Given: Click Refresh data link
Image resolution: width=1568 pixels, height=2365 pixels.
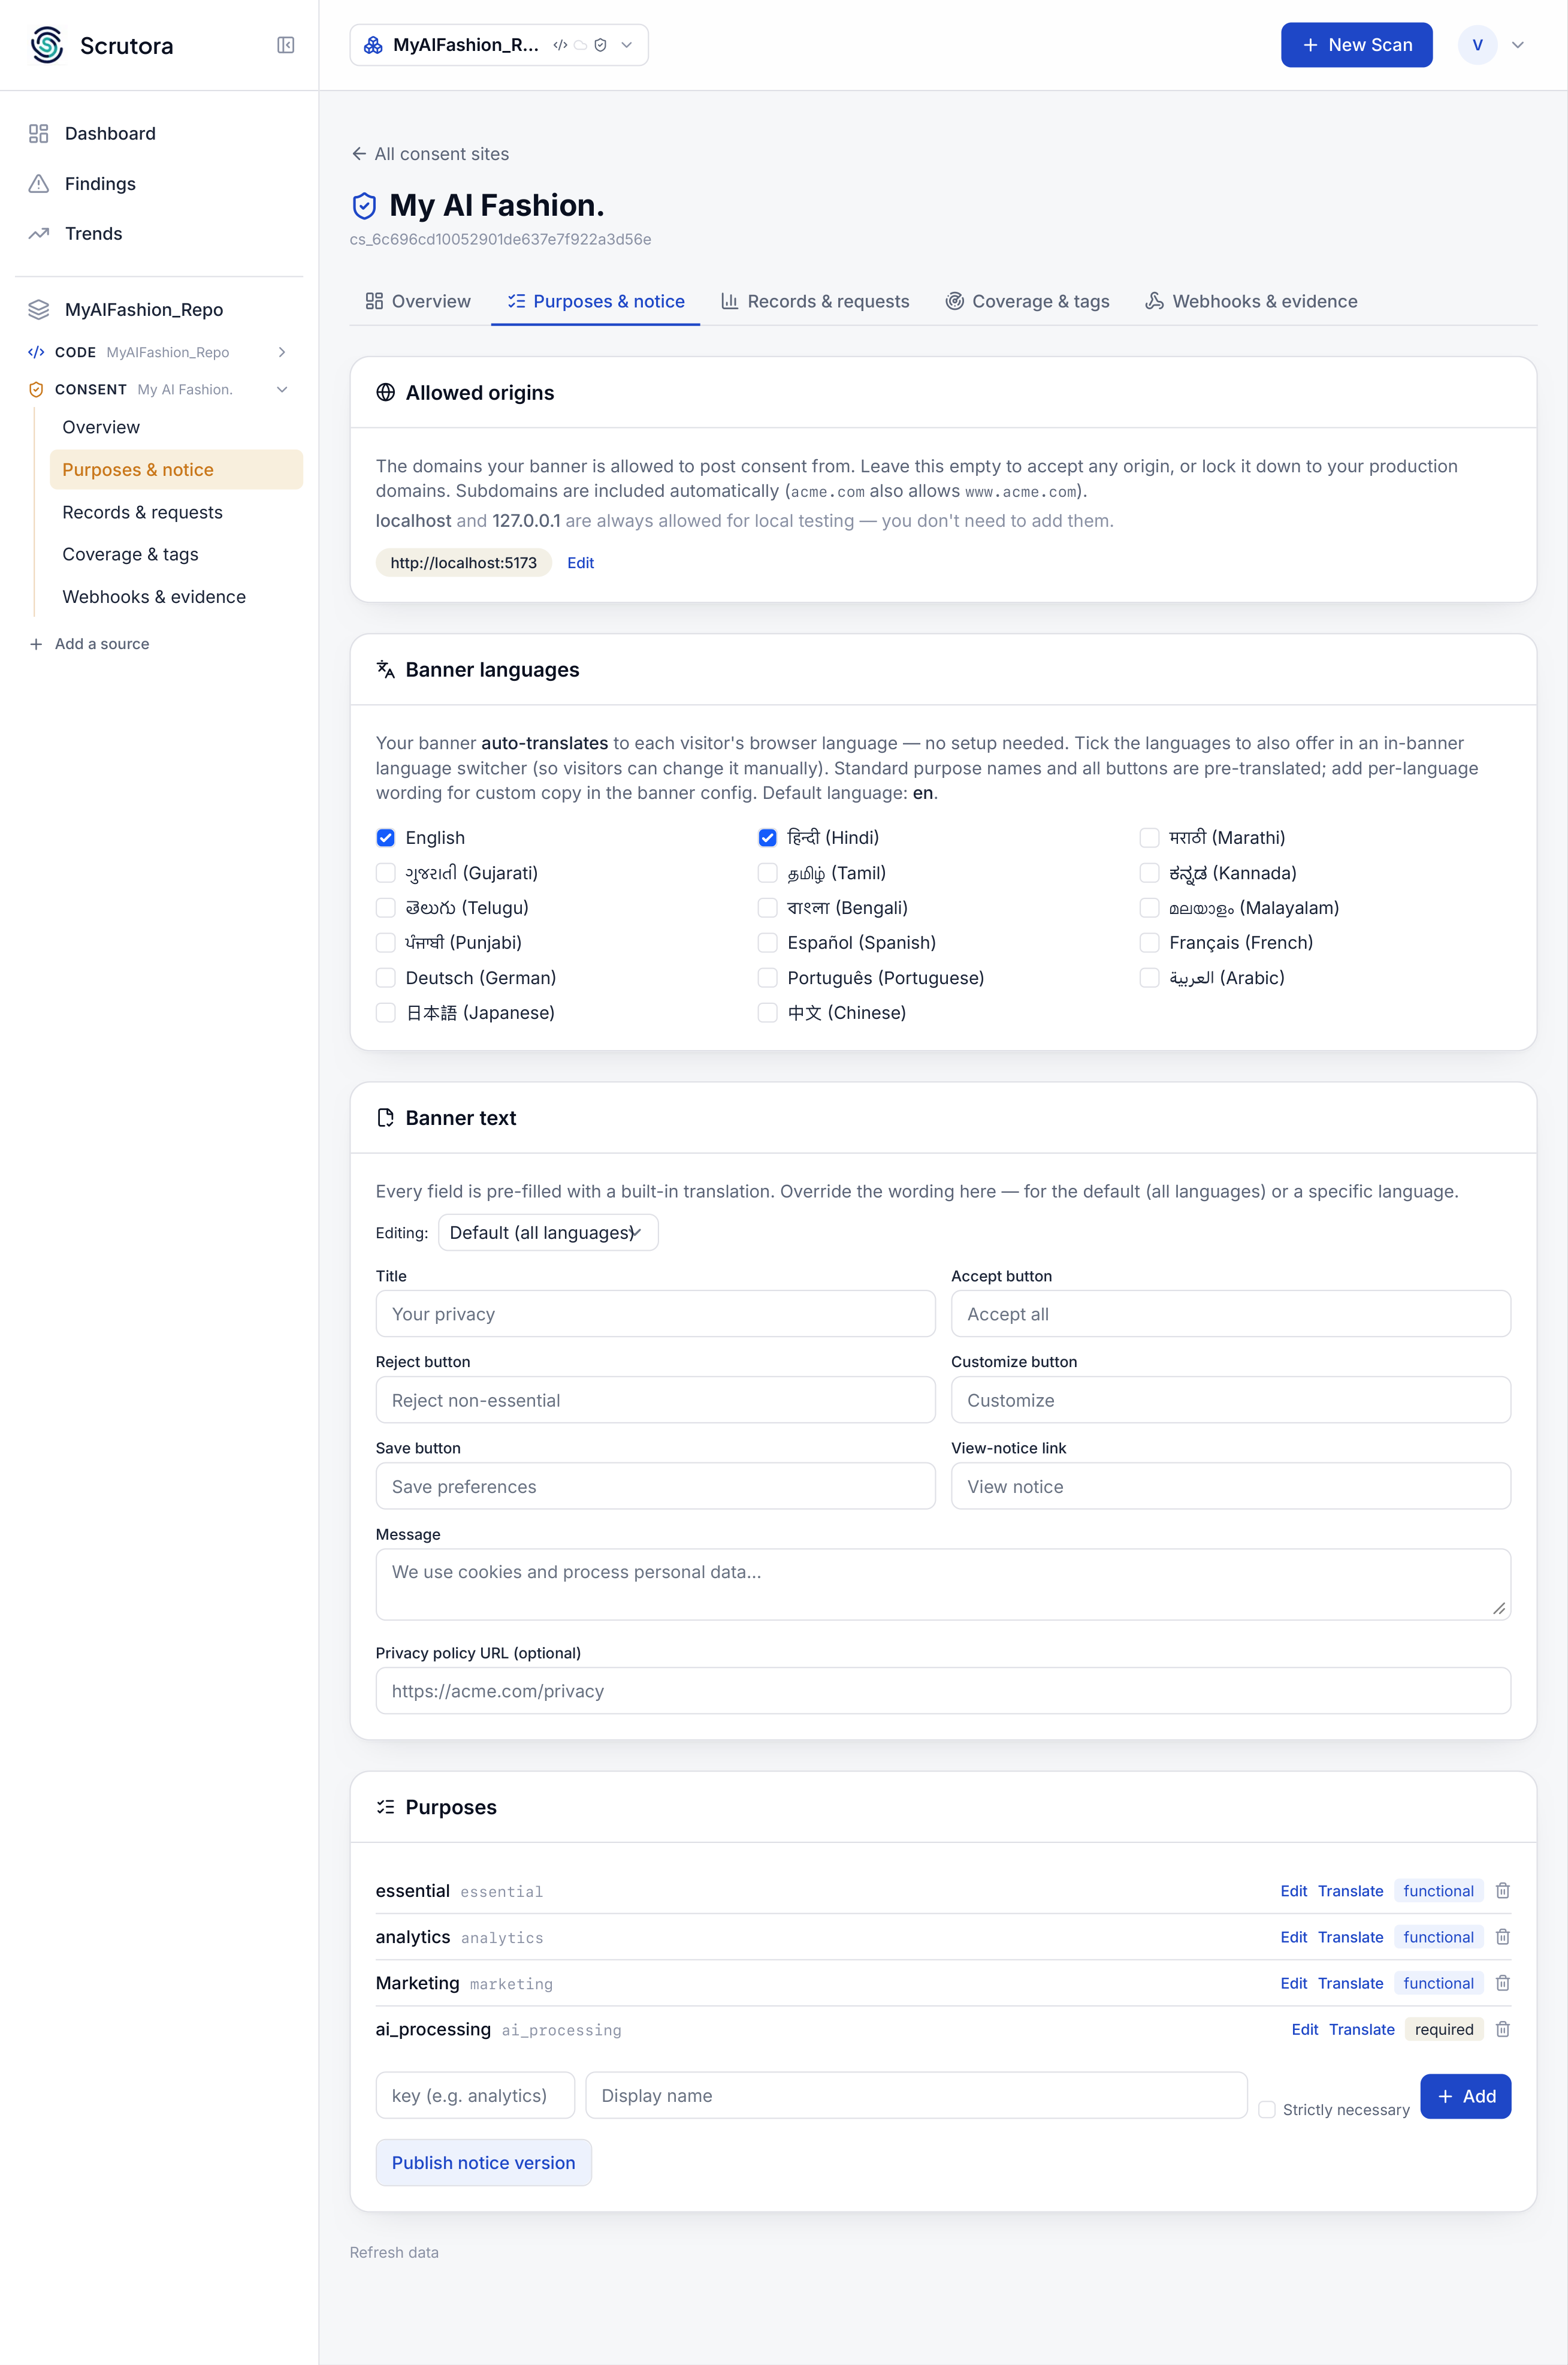Looking at the screenshot, I should pos(394,2252).
